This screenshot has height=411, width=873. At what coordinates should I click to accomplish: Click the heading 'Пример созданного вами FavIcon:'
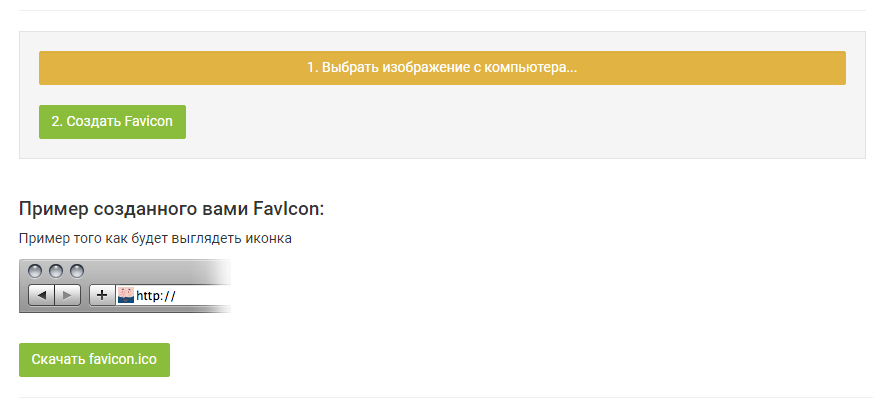pyautogui.click(x=171, y=209)
